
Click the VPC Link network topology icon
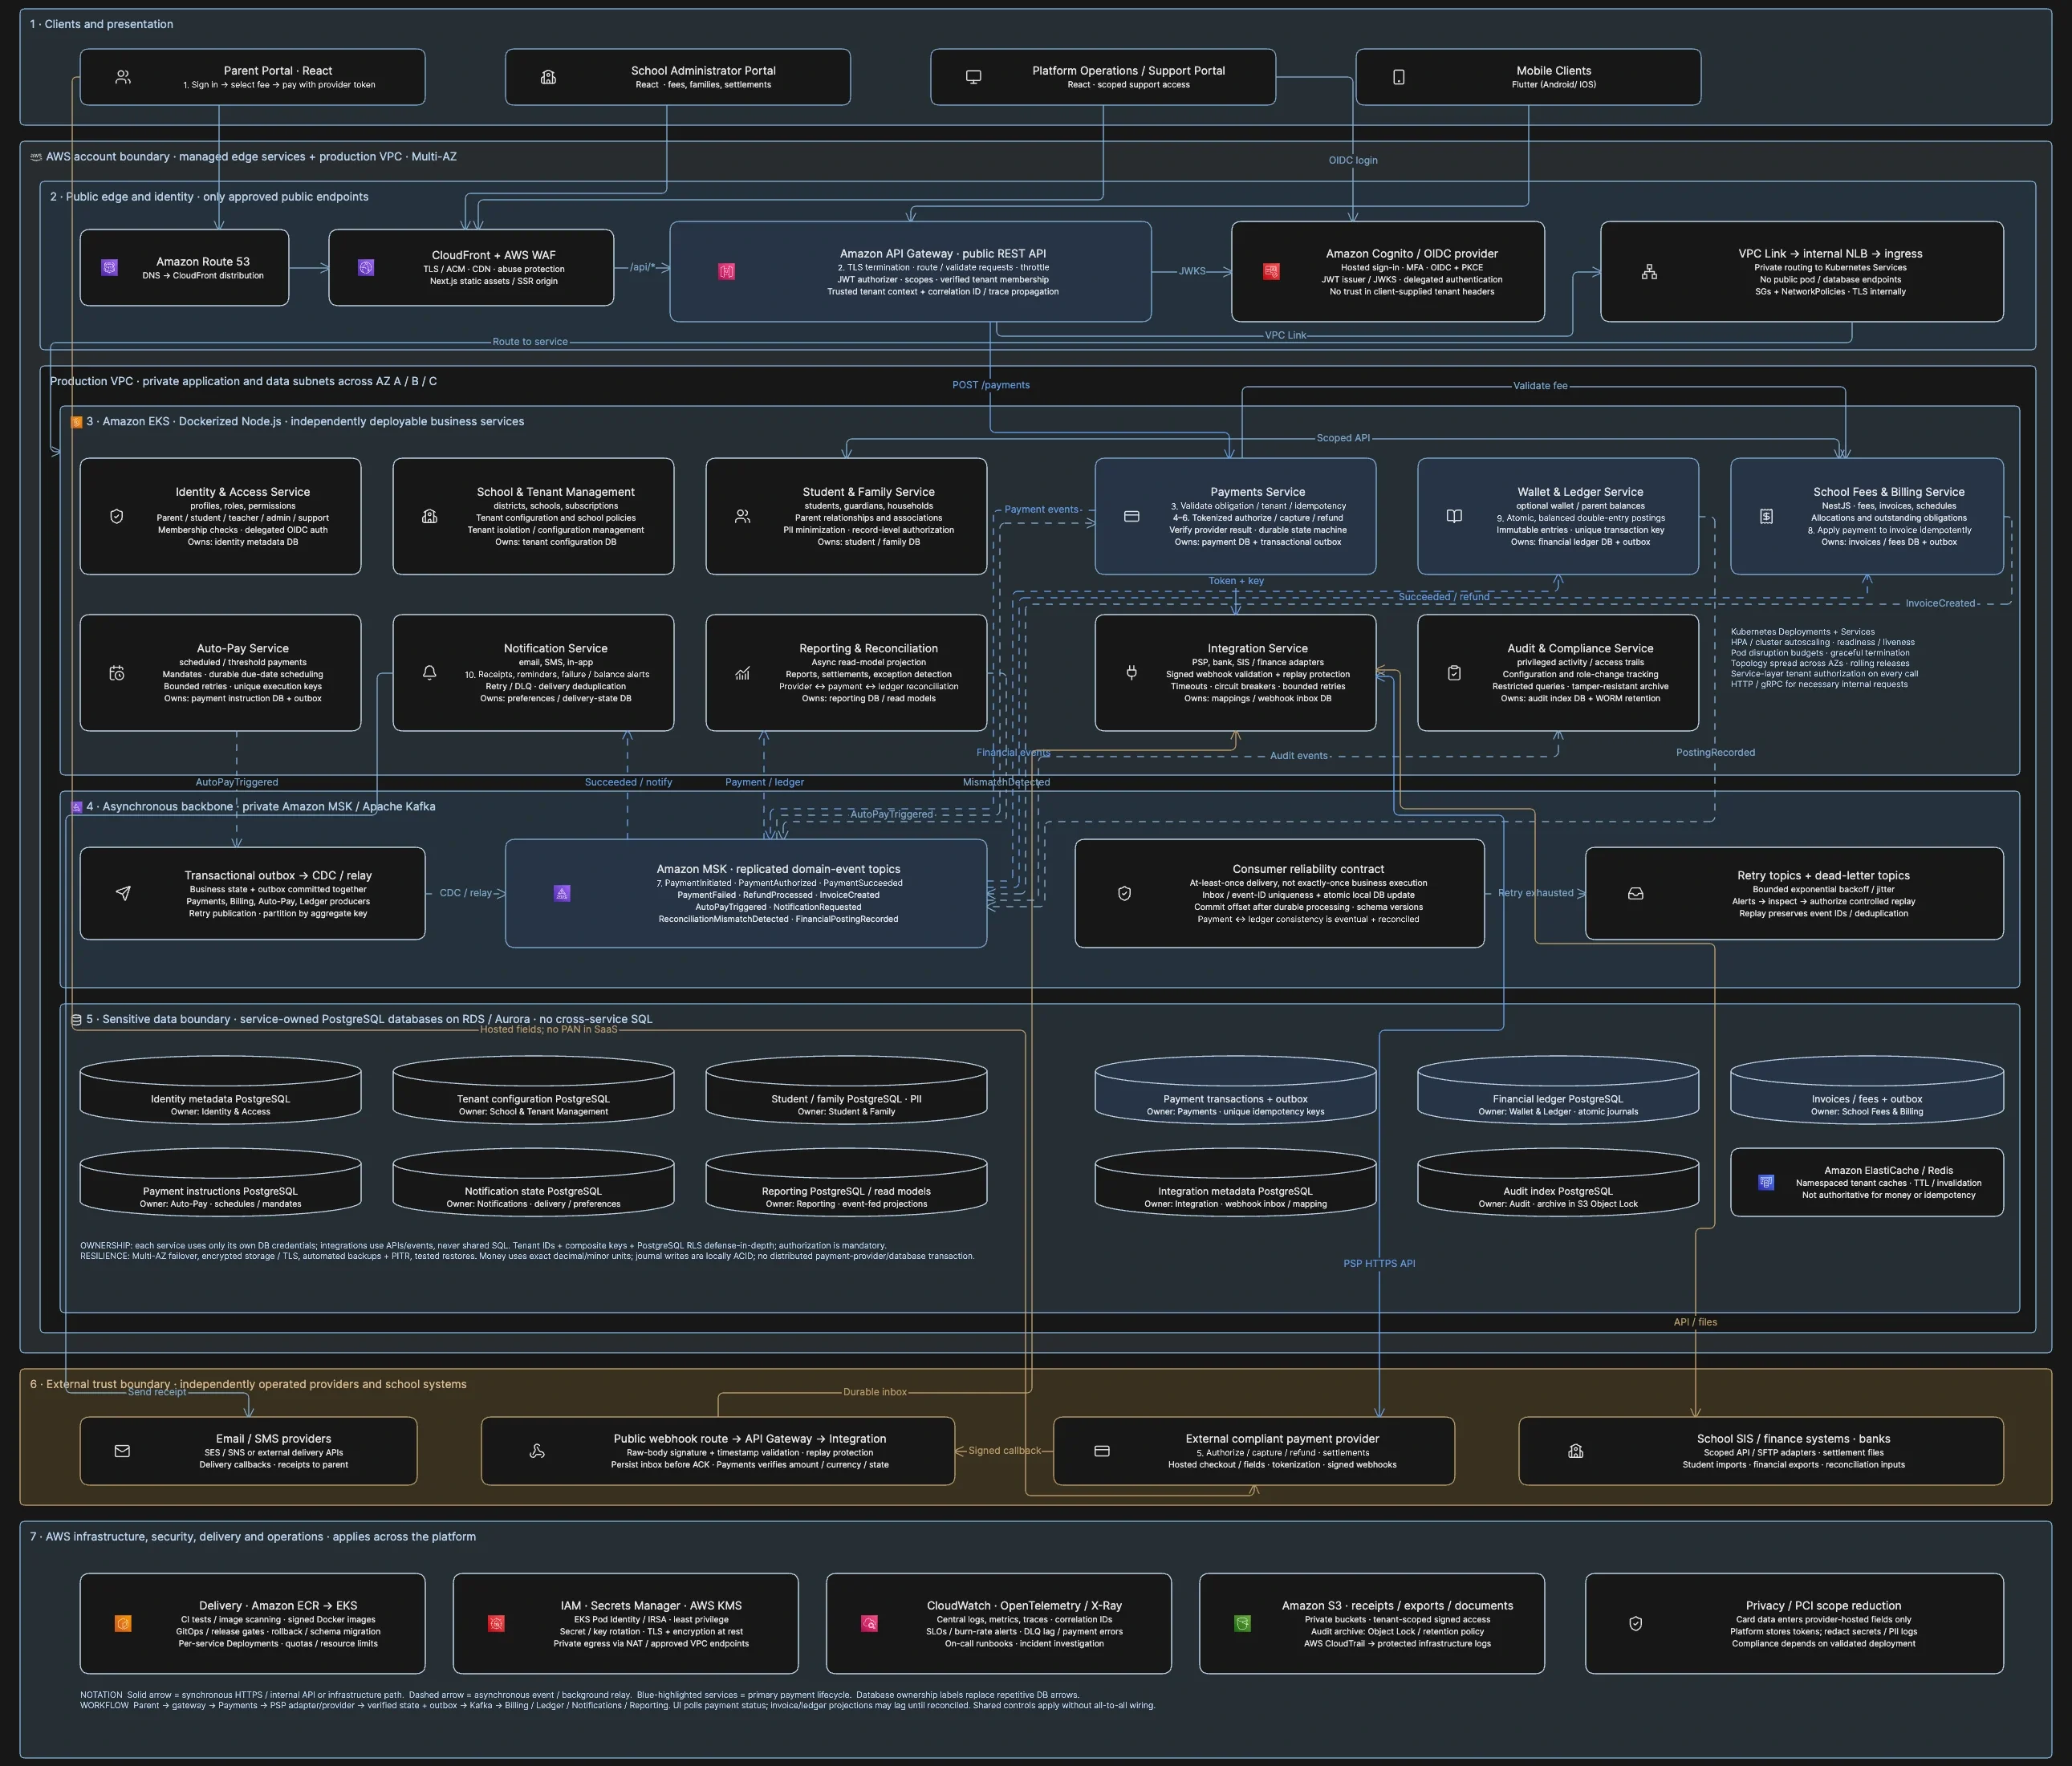pos(1649,271)
